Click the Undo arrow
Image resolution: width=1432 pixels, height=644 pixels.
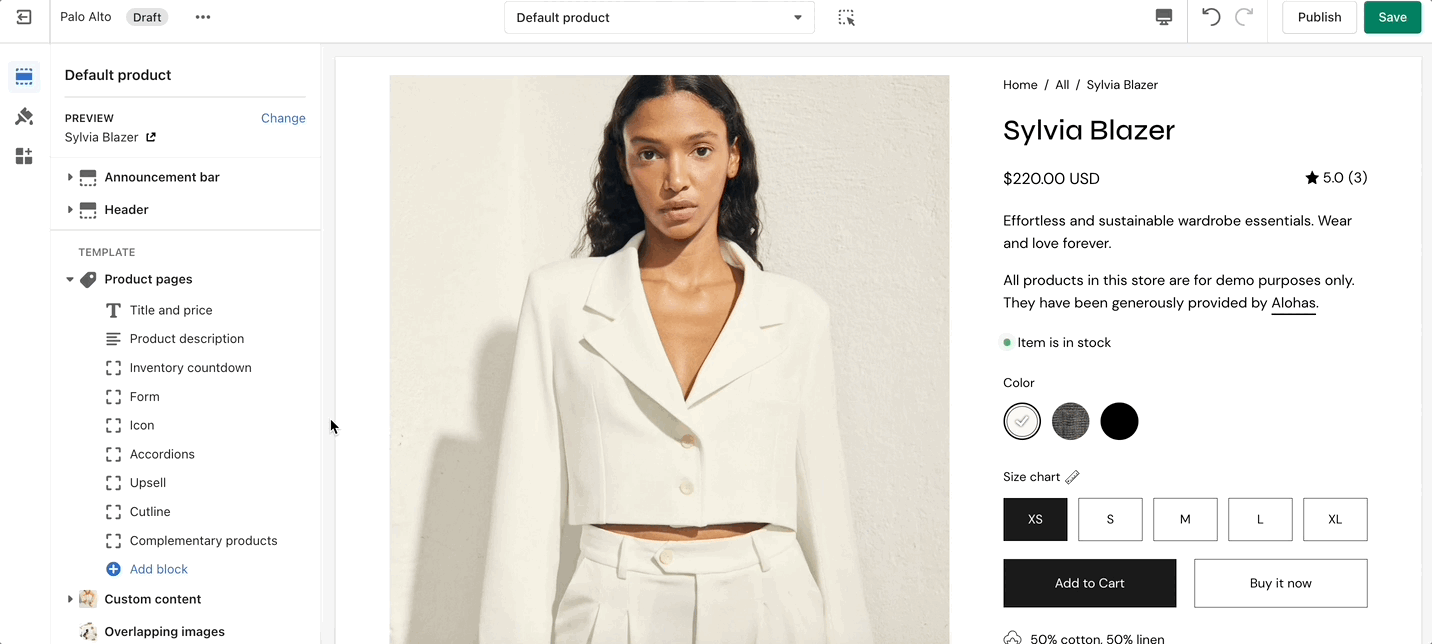point(1211,17)
